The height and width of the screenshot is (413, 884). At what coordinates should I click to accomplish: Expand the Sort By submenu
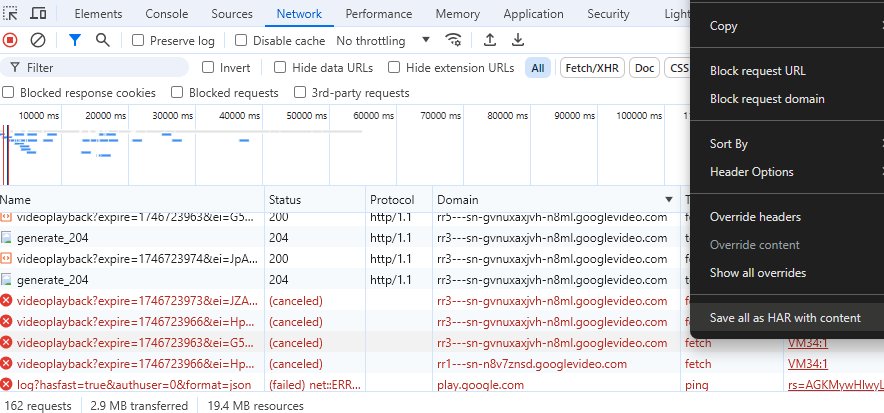click(787, 144)
